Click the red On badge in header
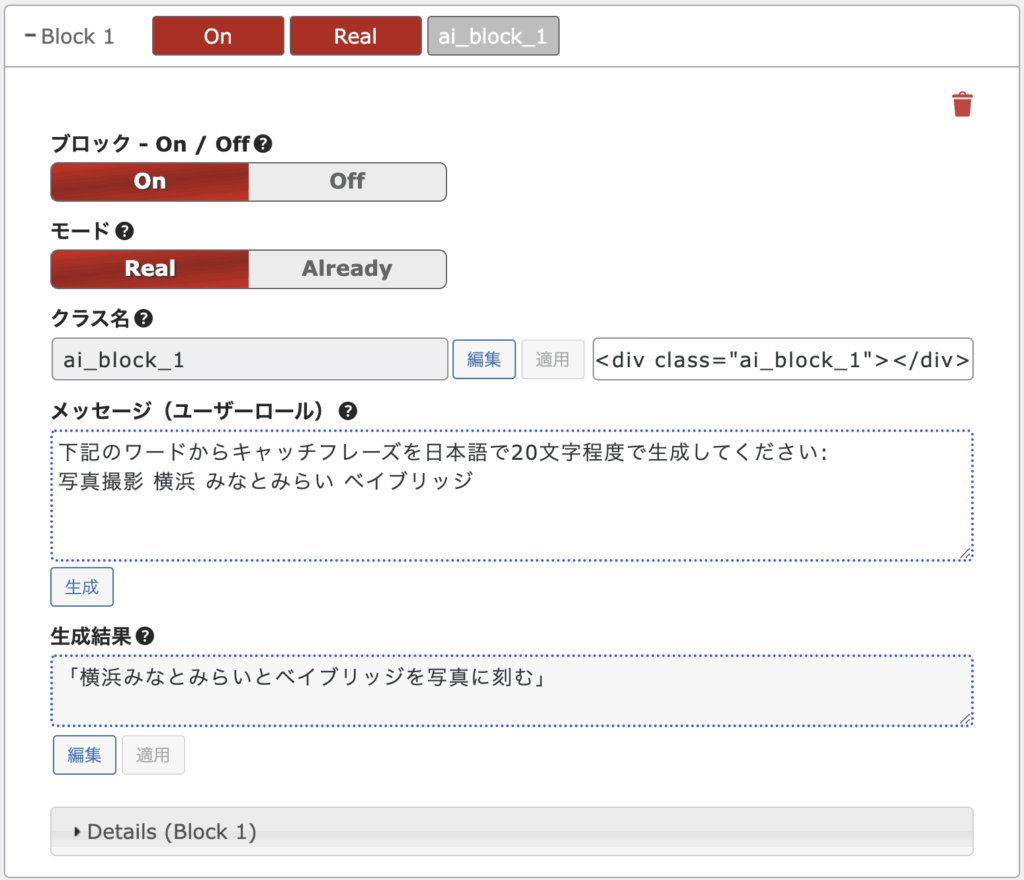 (x=218, y=36)
